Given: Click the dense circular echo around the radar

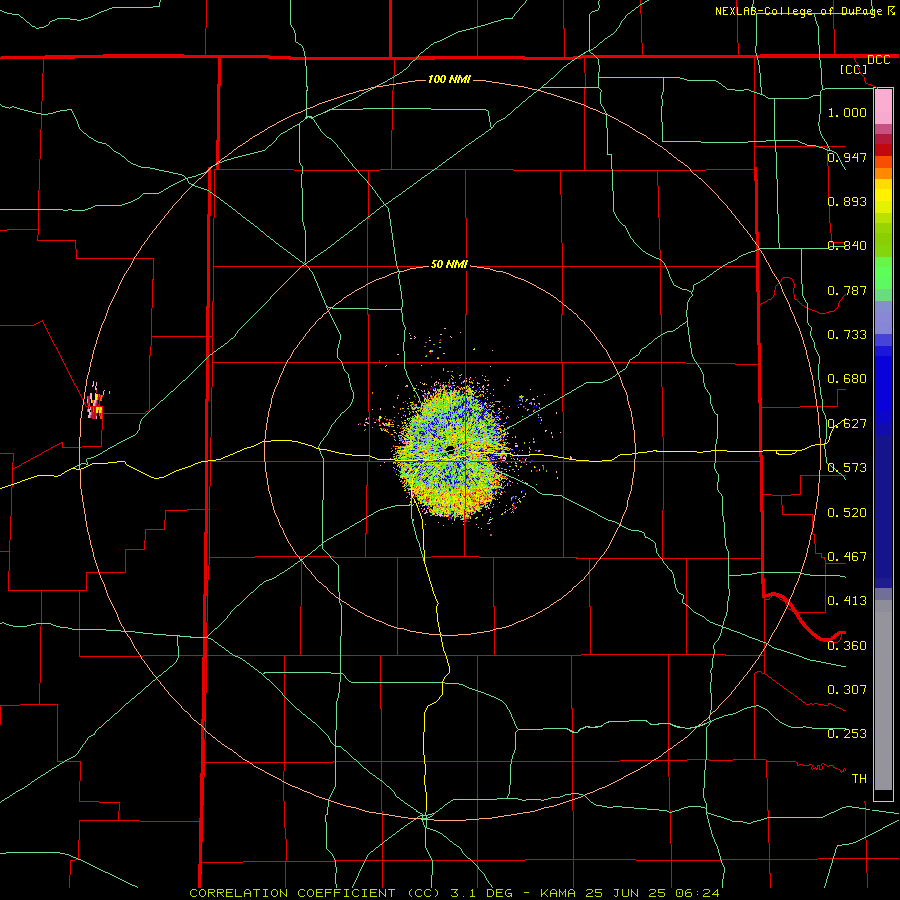Looking at the screenshot, I should point(451,451).
